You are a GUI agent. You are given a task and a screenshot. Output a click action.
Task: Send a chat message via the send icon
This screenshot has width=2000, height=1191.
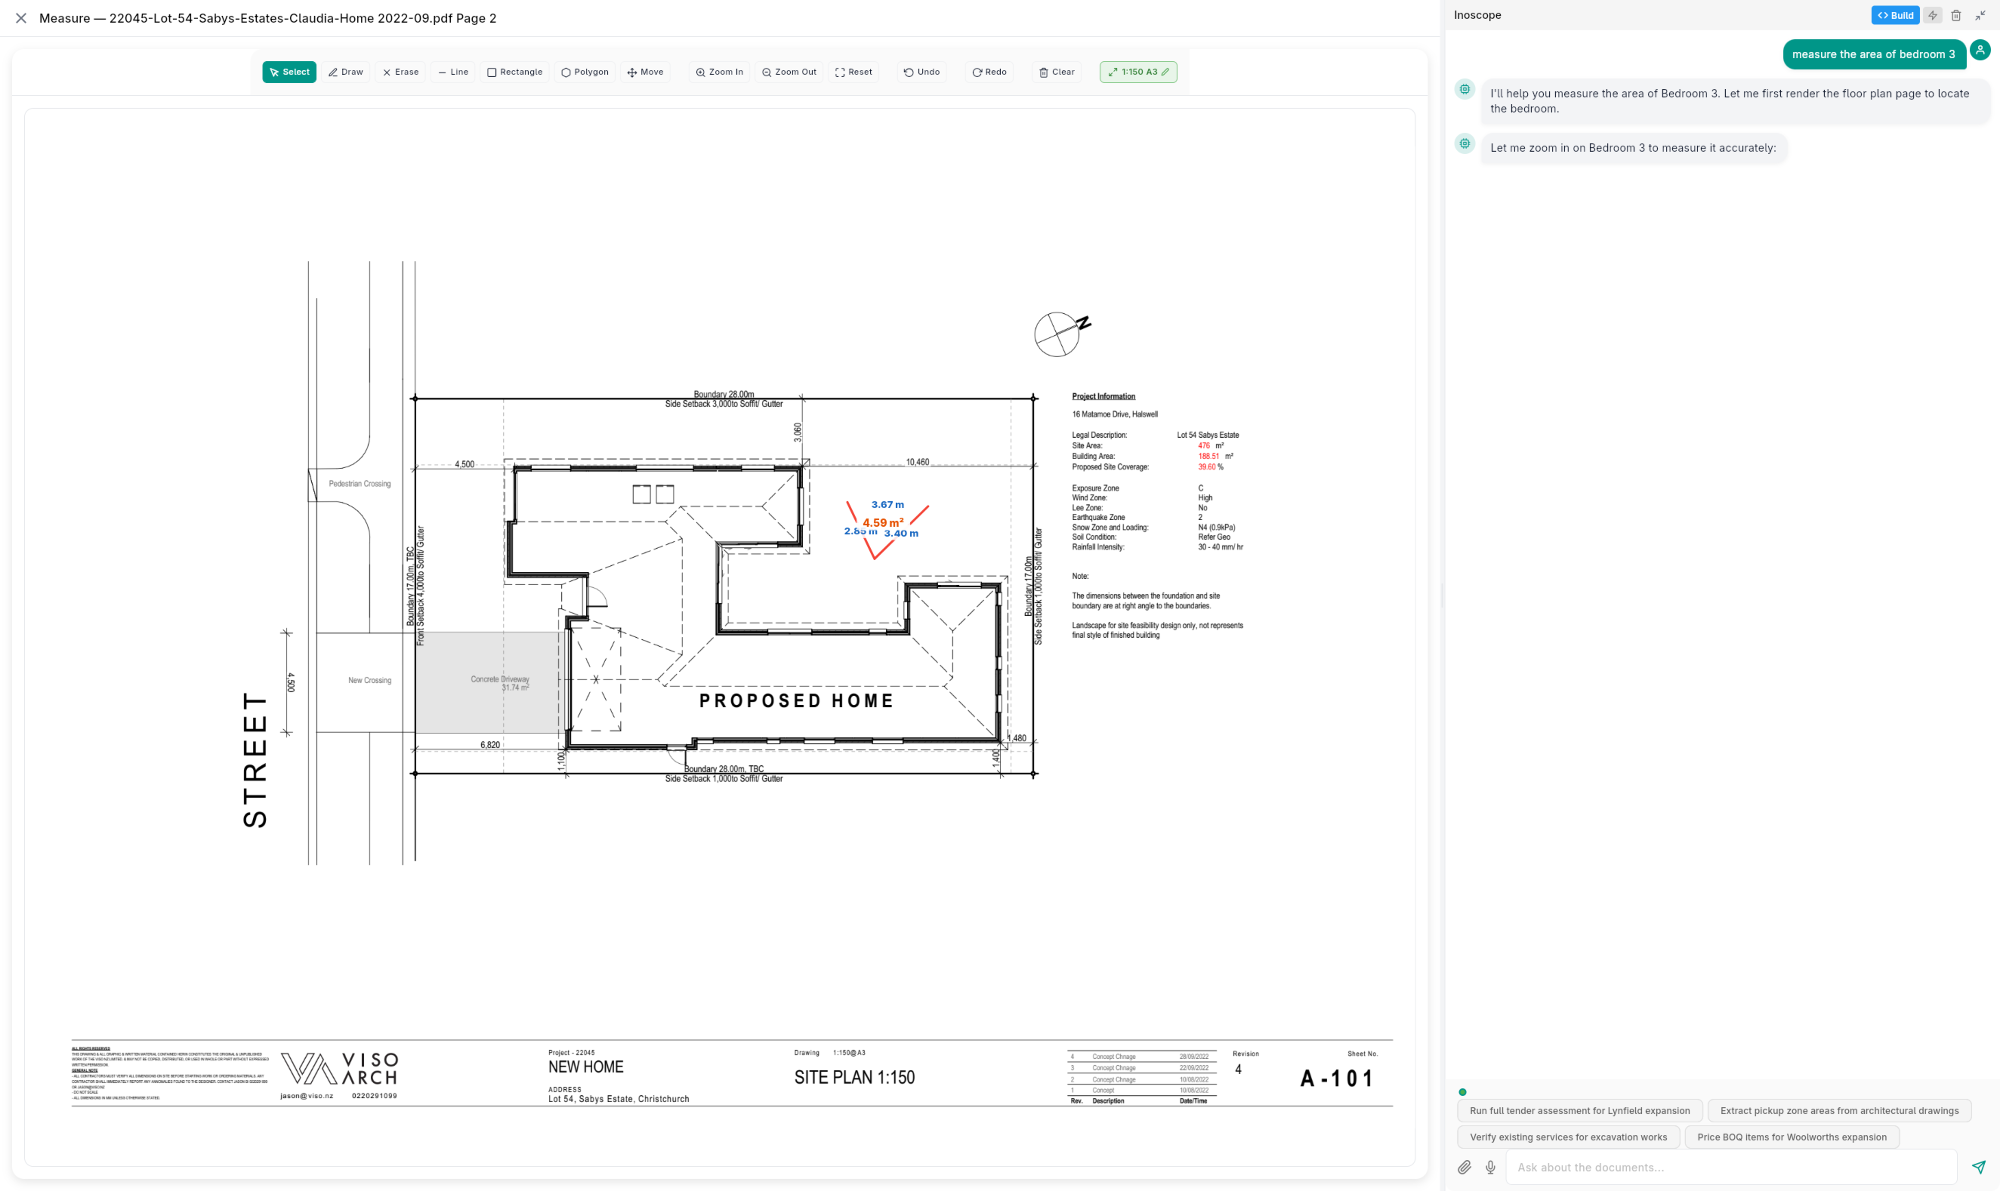[1978, 1167]
